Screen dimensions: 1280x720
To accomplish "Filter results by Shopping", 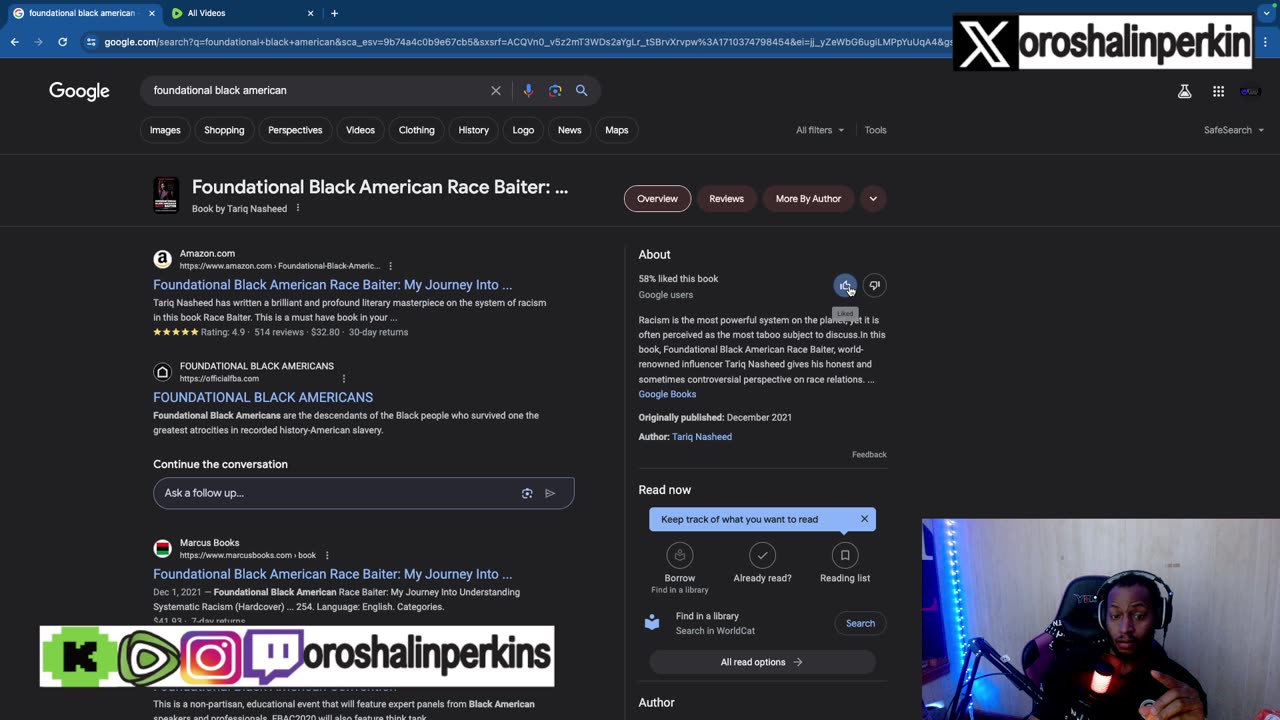I will pyautogui.click(x=224, y=130).
